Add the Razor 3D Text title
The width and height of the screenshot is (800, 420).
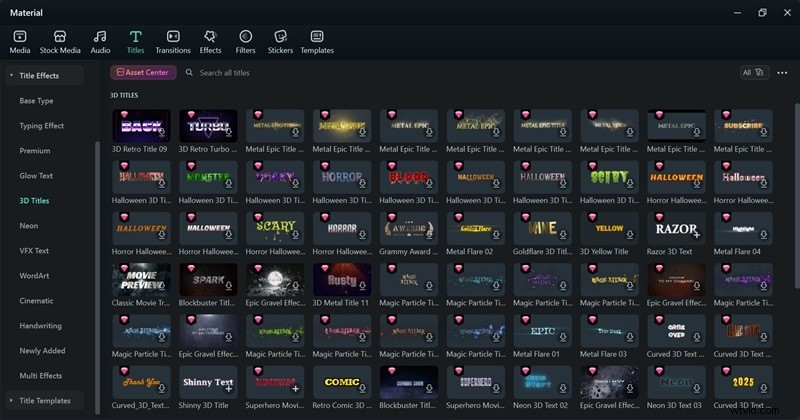(696, 235)
